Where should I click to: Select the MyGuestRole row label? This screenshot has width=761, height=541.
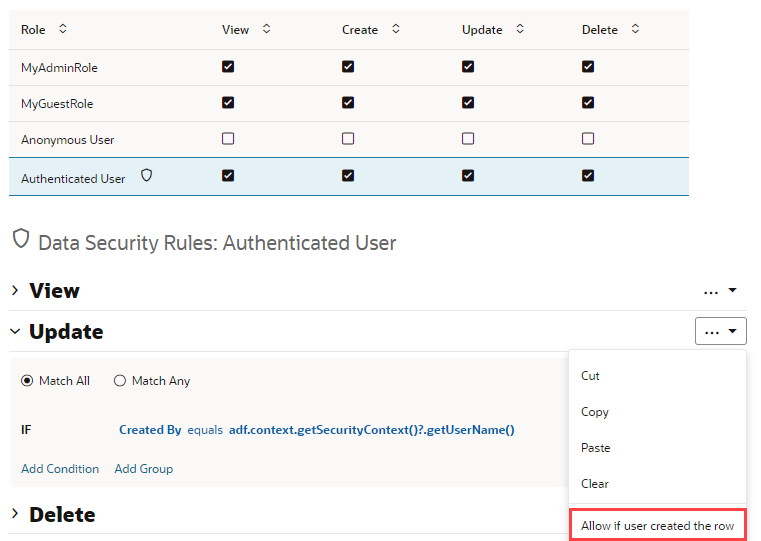click(x=57, y=103)
